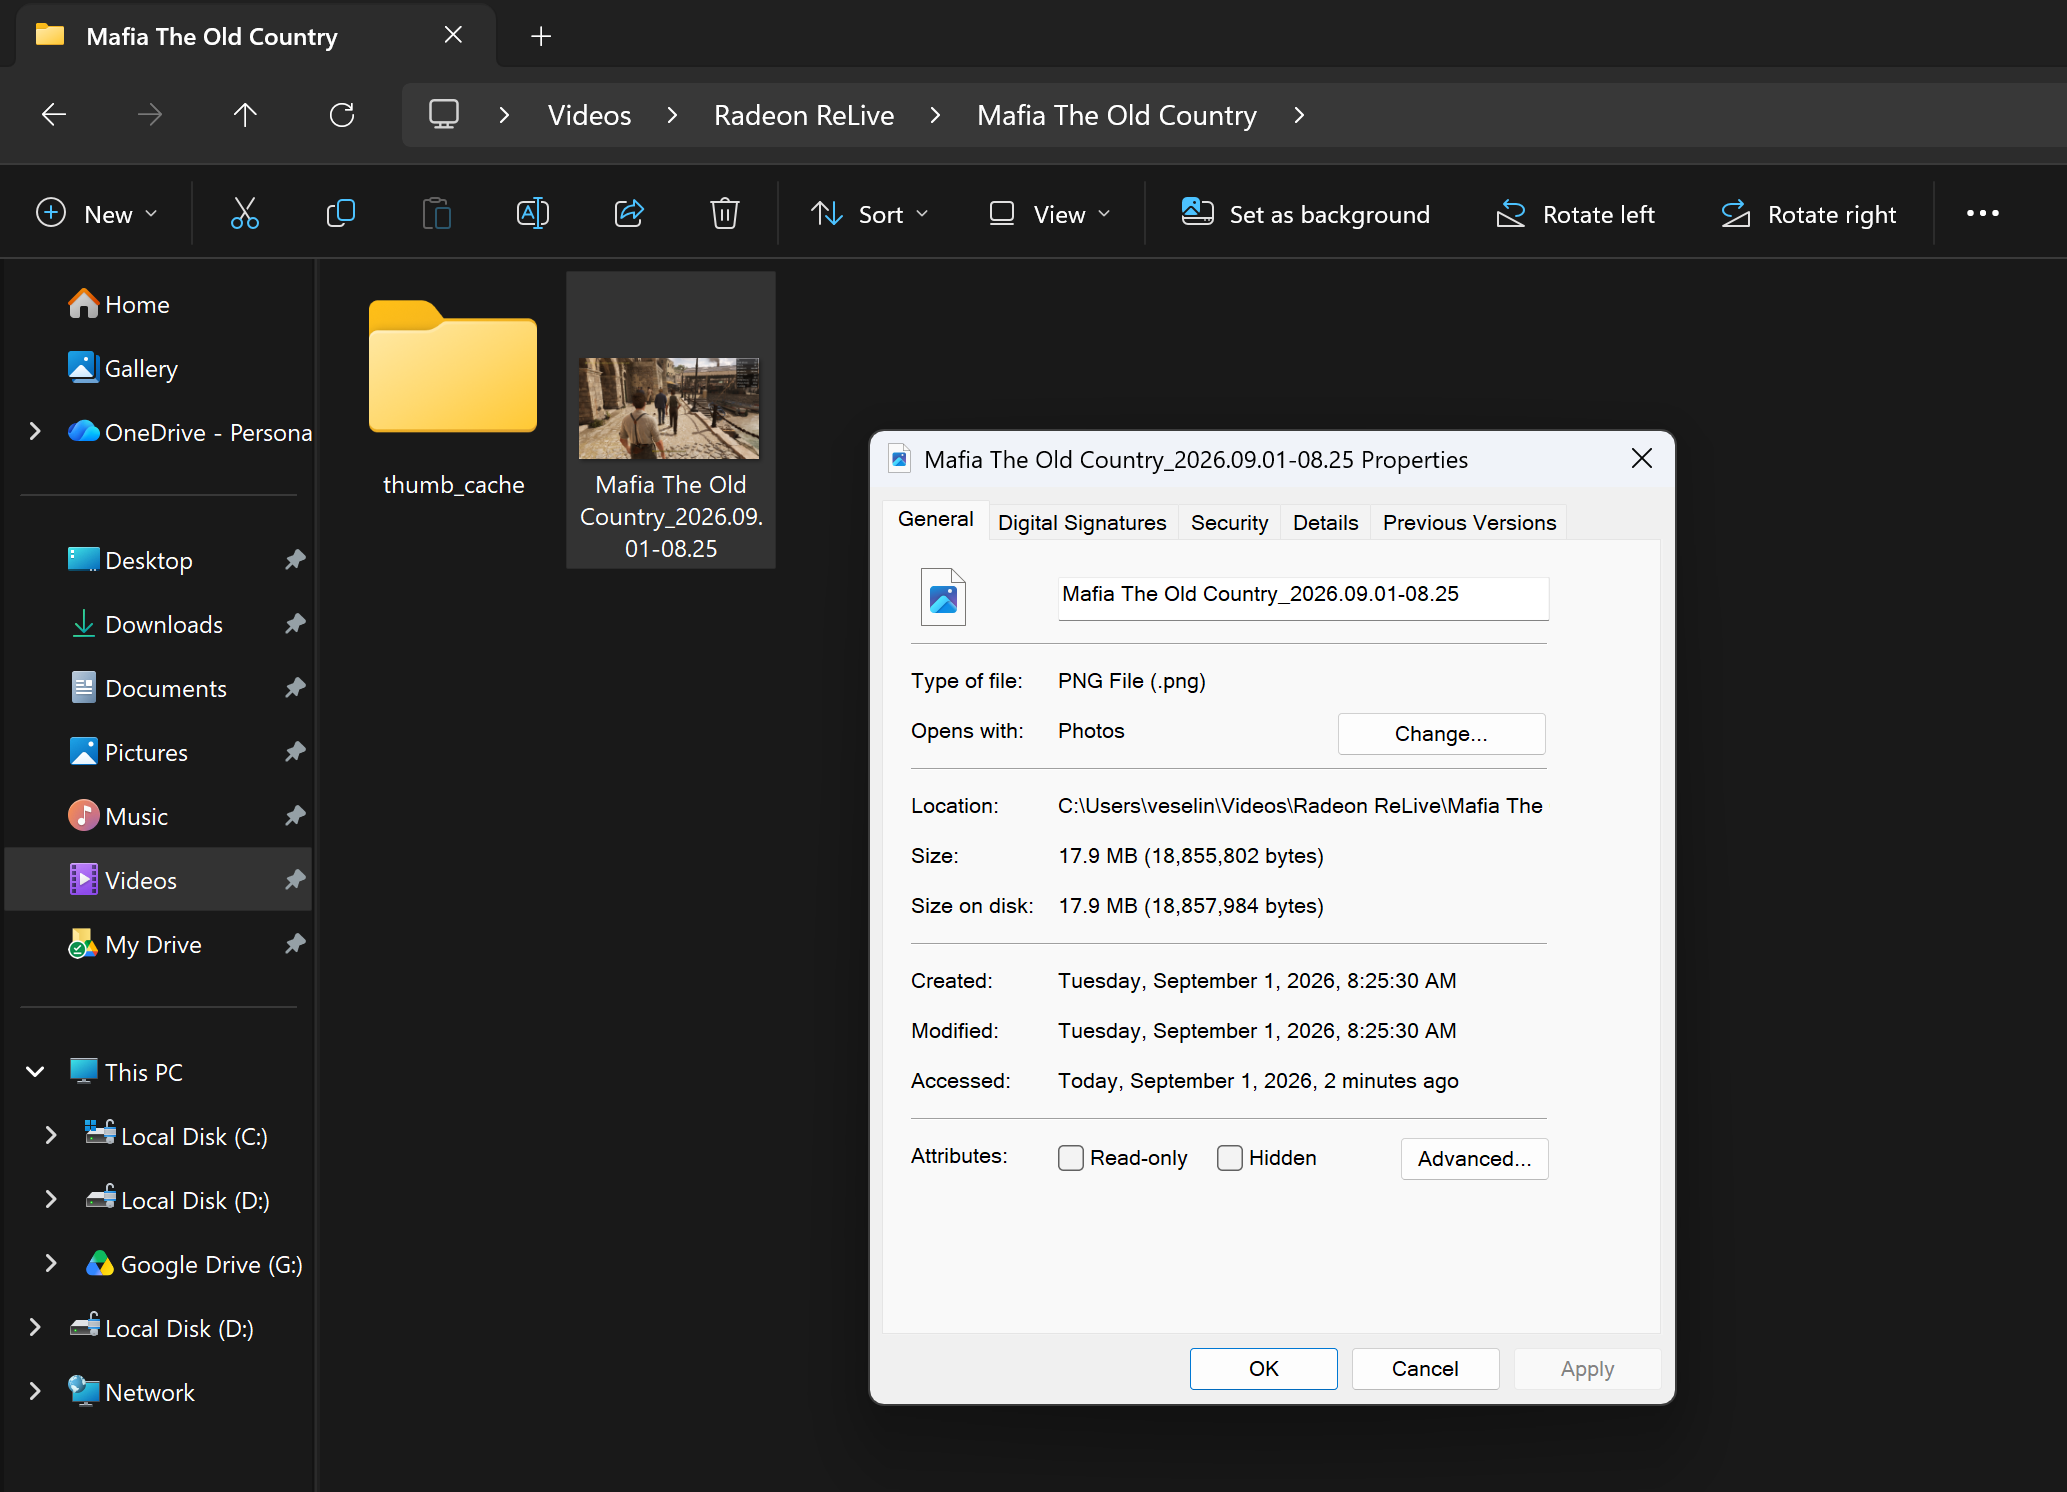This screenshot has width=2067, height=1492.
Task: Click the Copy icon in toolbar
Action: coord(341,214)
